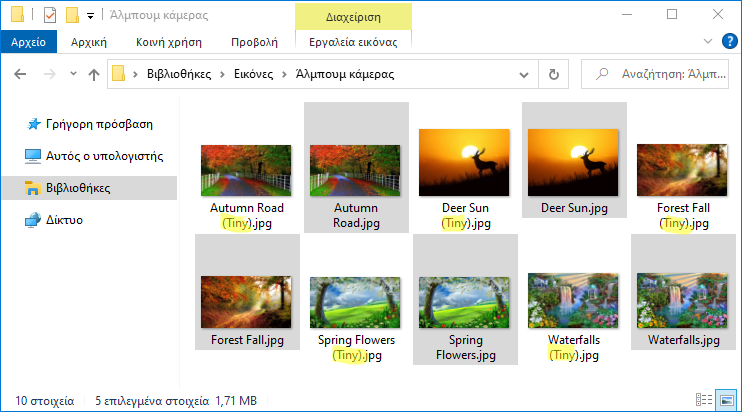
Task: Select Forest Fall (Tiny).jpg thumbnail
Action: coord(682,170)
